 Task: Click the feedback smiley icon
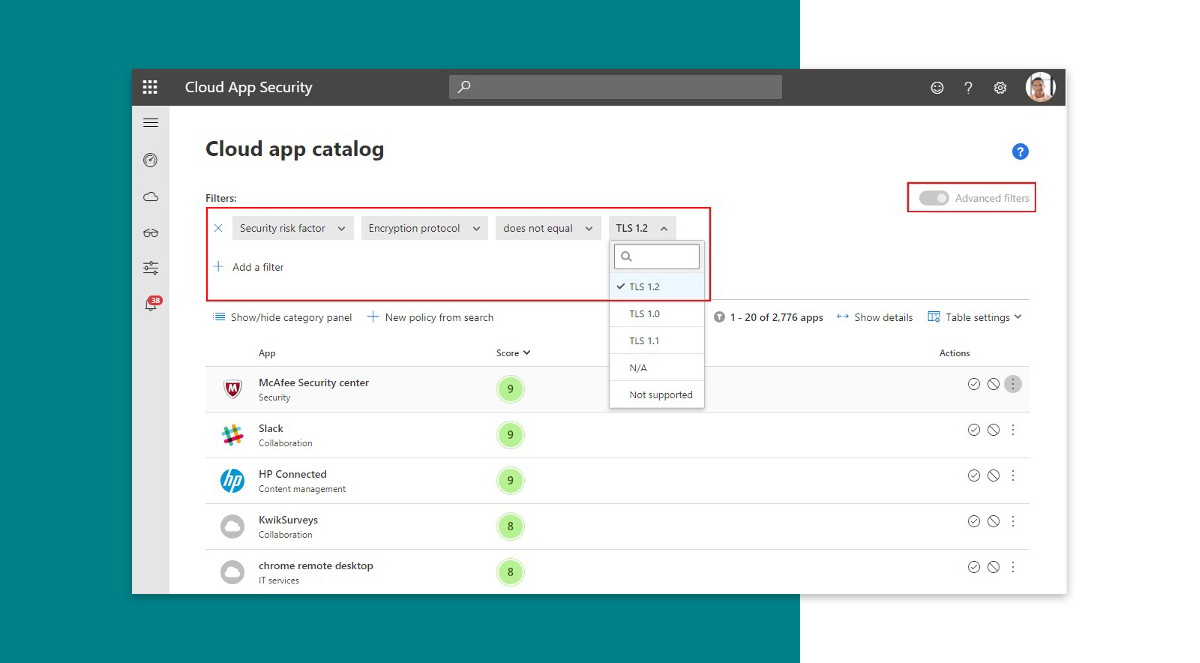(937, 88)
